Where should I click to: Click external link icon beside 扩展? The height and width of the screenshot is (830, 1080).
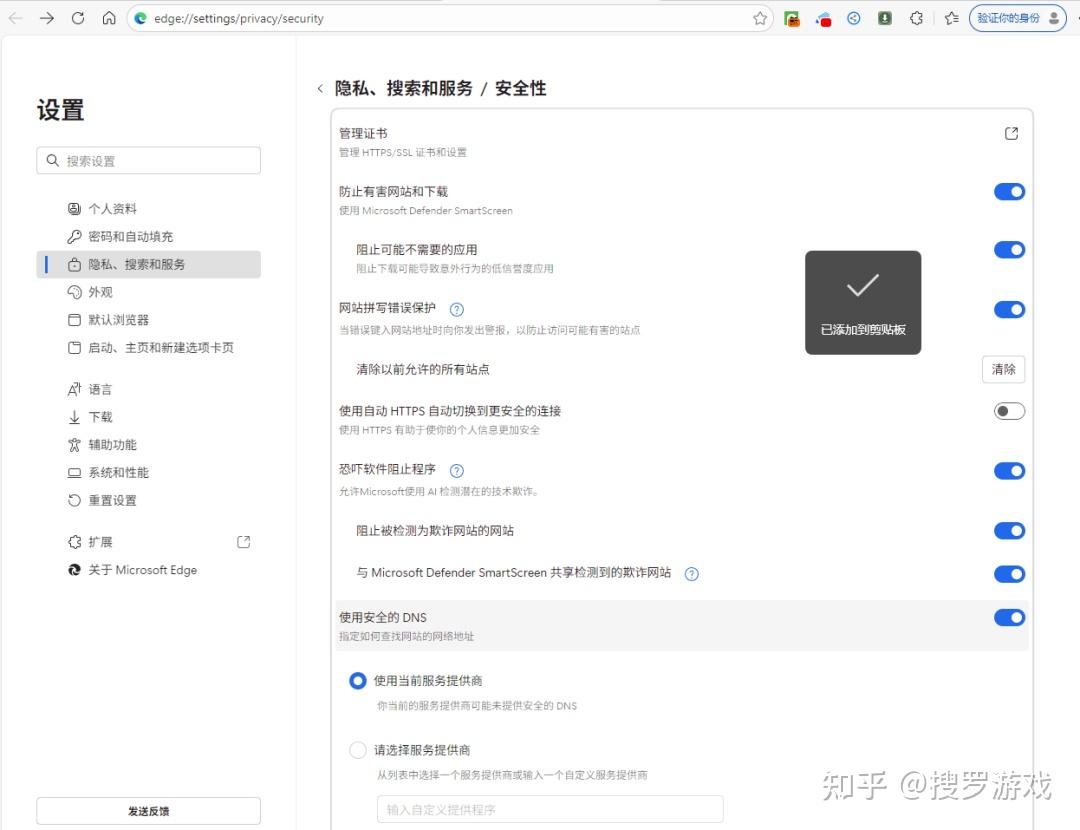[x=243, y=542]
